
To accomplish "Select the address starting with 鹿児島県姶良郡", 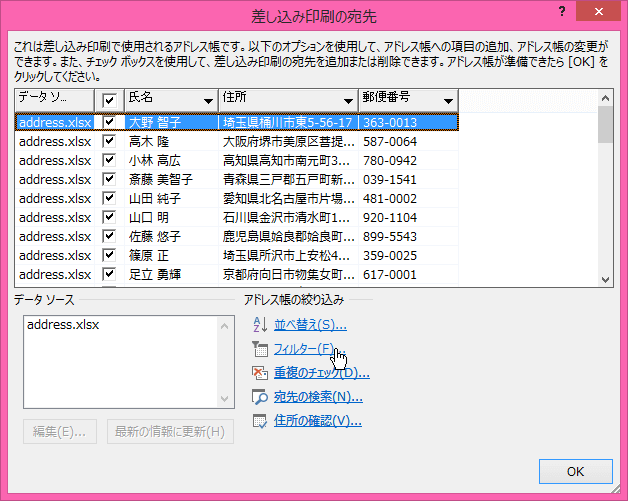I will click(288, 237).
